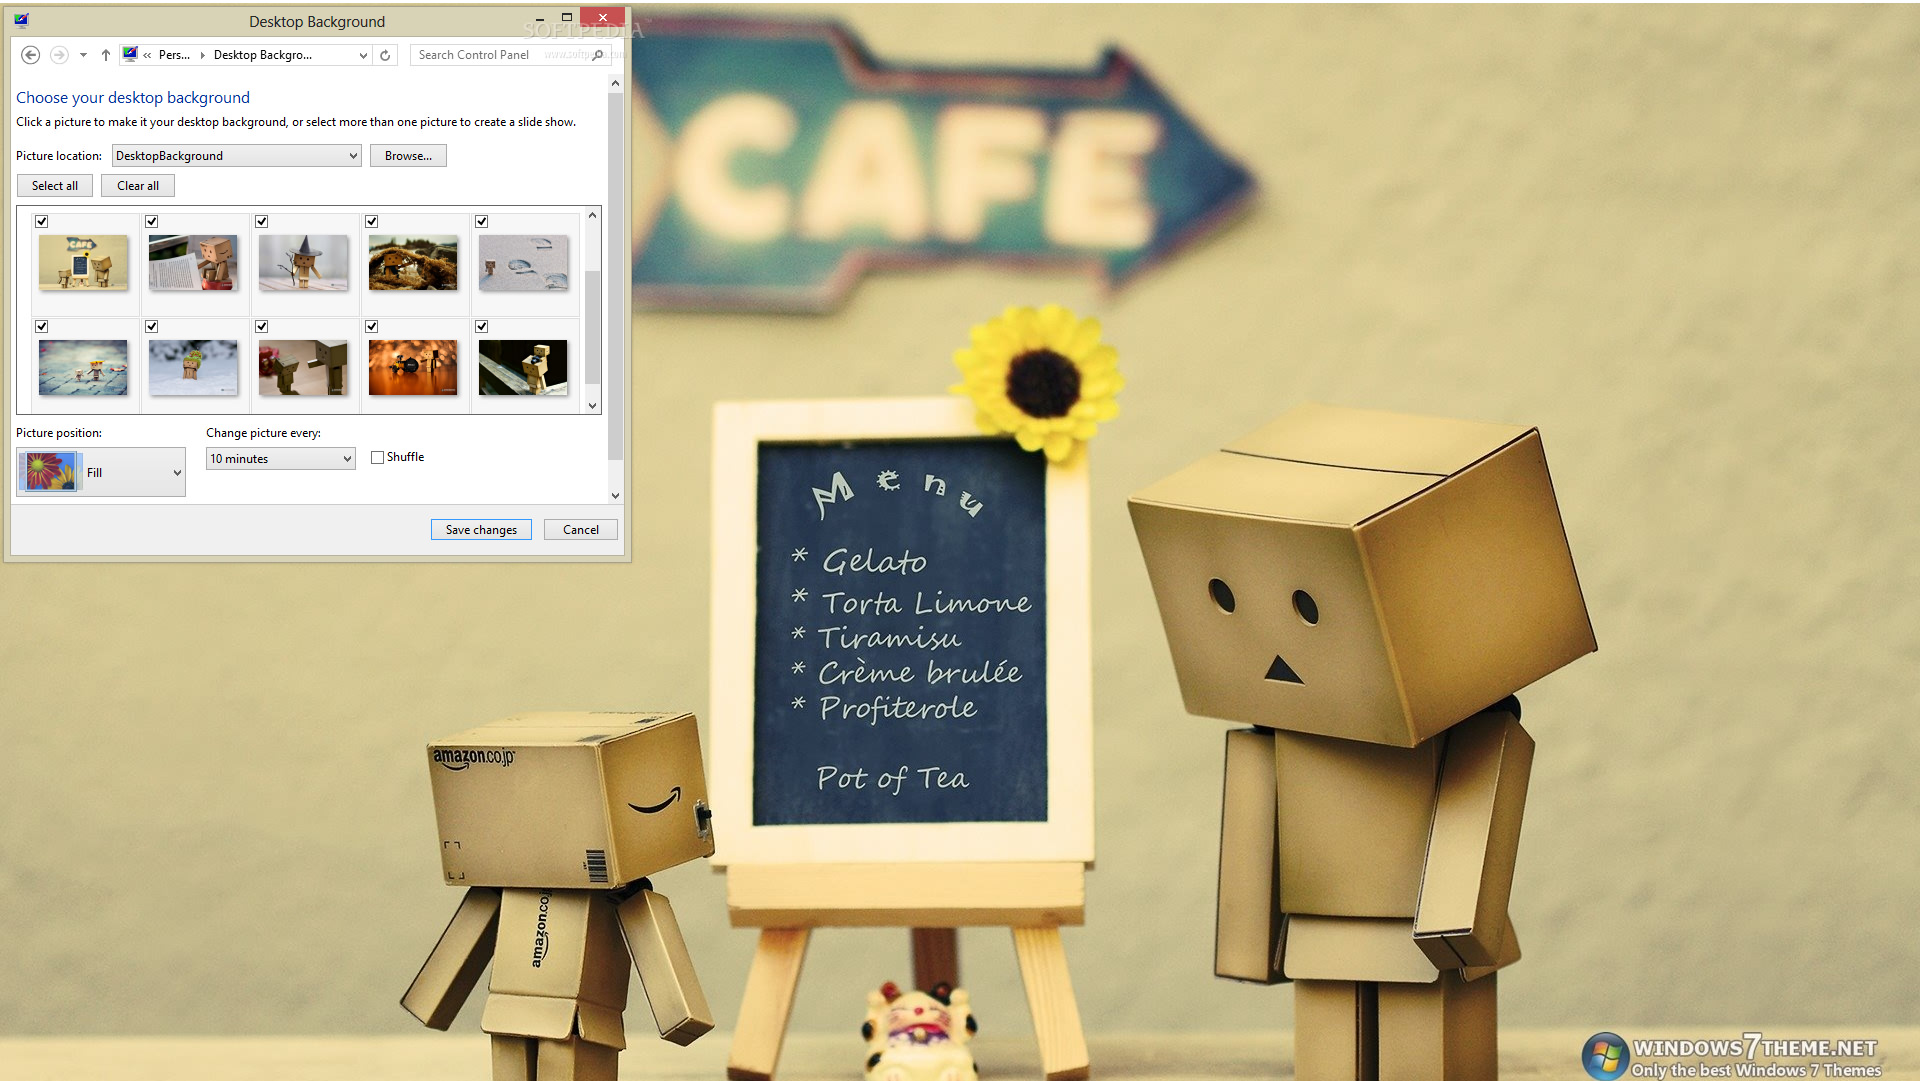
Task: Uncheck the orange sunset Danbo wallpaper checkbox
Action: [372, 327]
